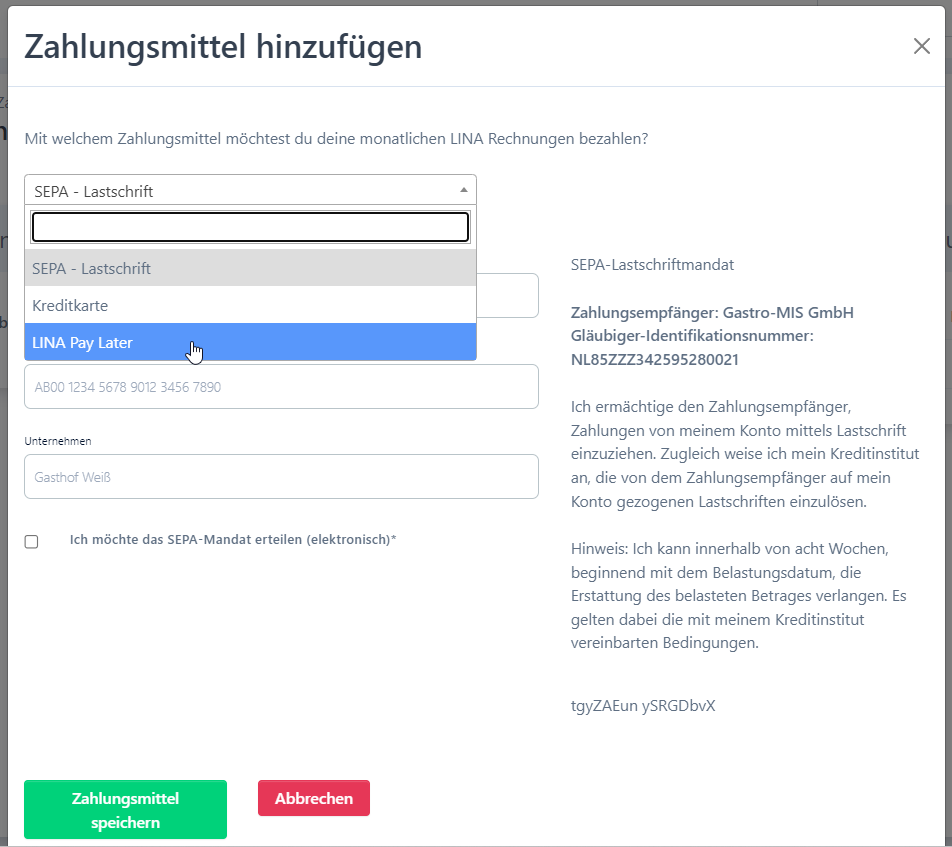Click Zahlungsmittel speichern button
This screenshot has height=847, width=952.
coord(126,810)
